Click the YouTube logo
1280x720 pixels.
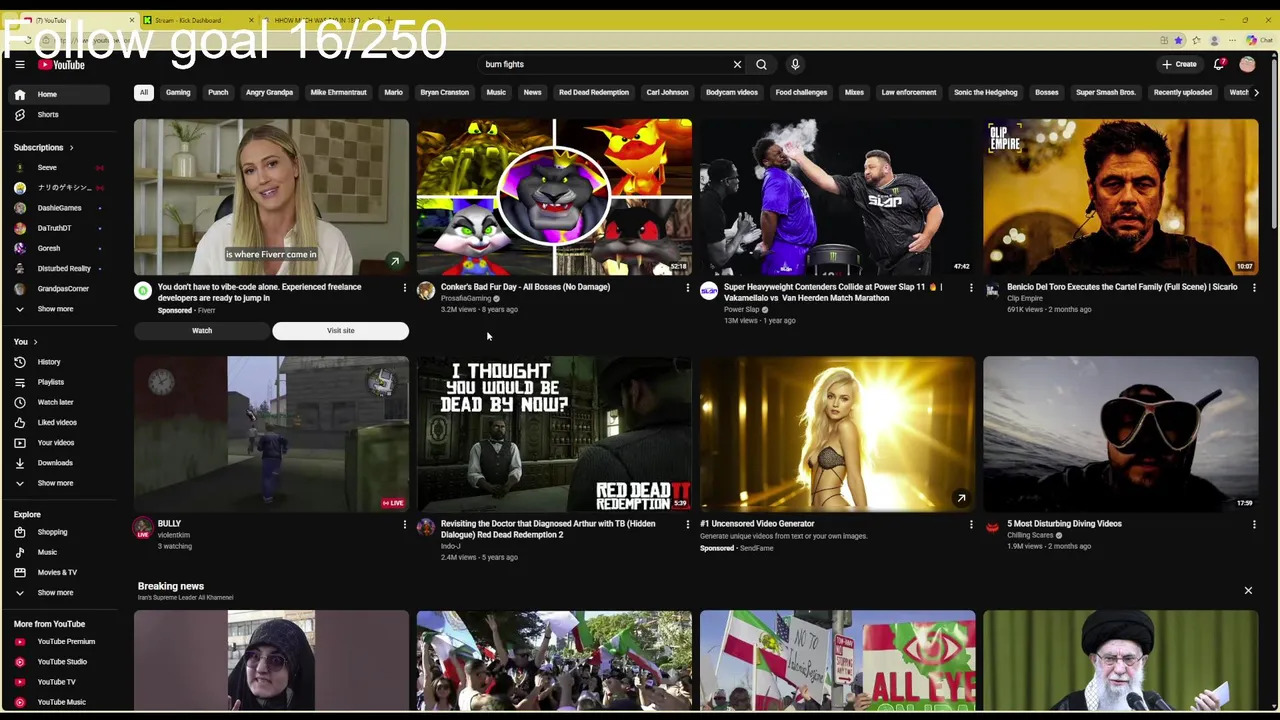pyautogui.click(x=62, y=65)
